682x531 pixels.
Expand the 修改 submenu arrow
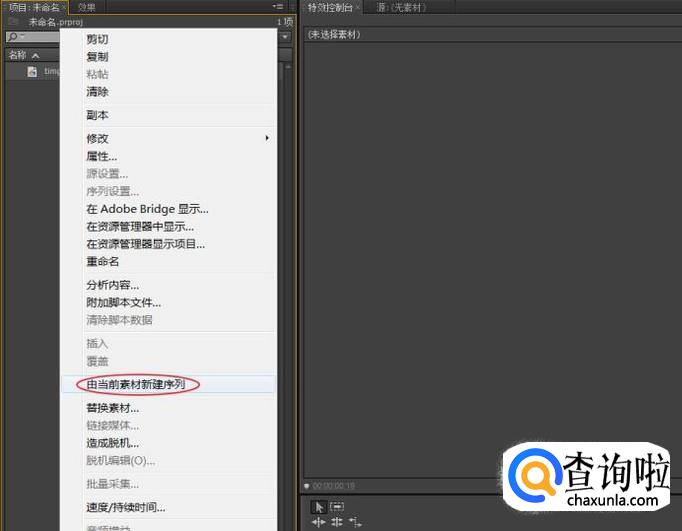[267, 138]
